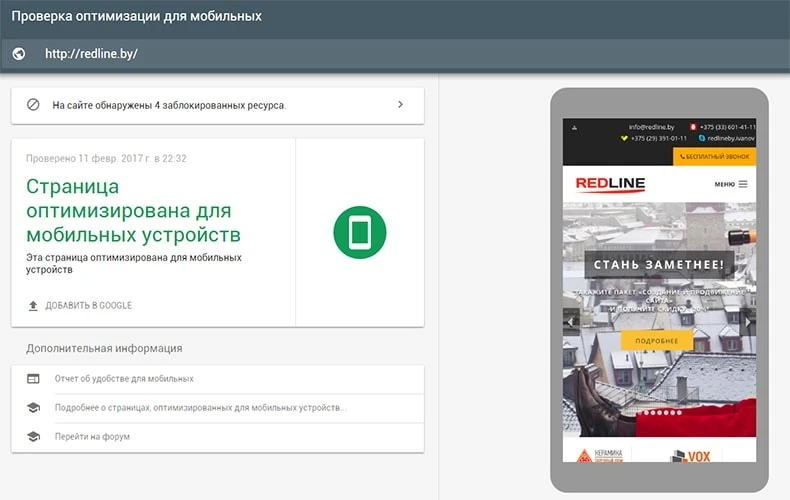Click the +375 (29) 391-01-11 phone number
The width and height of the screenshot is (790, 500).
pyautogui.click(x=659, y=138)
